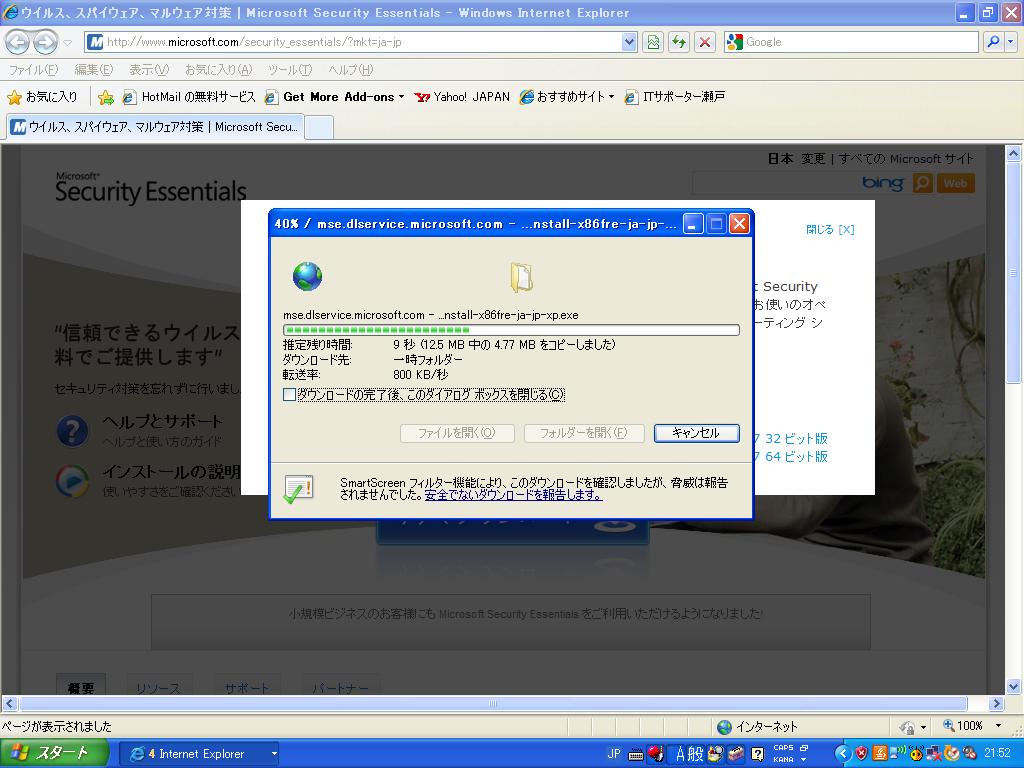This screenshot has width=1024, height=768.
Task: Click the Windows スタート button
Action: [55, 754]
